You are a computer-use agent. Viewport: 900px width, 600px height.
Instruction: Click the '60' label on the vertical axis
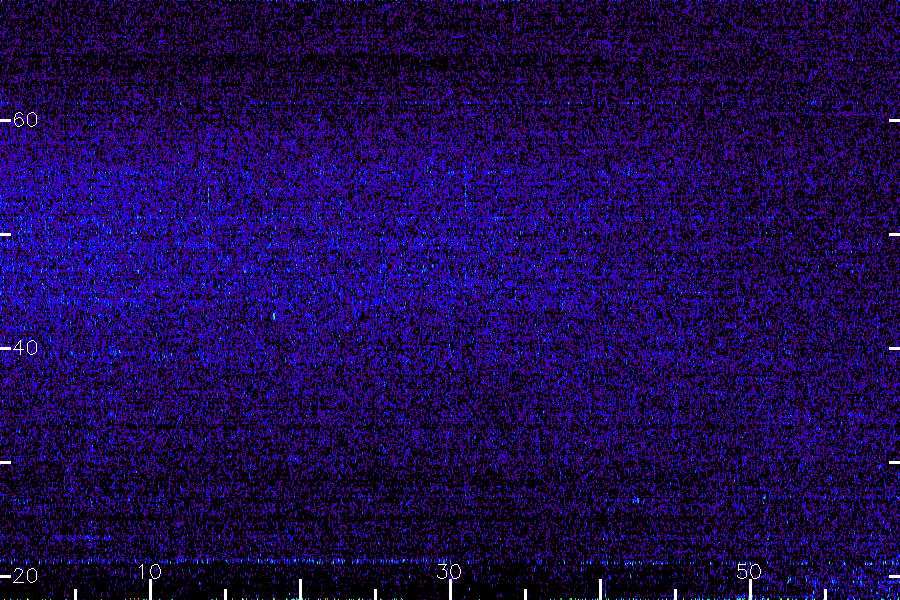click(x=25, y=120)
